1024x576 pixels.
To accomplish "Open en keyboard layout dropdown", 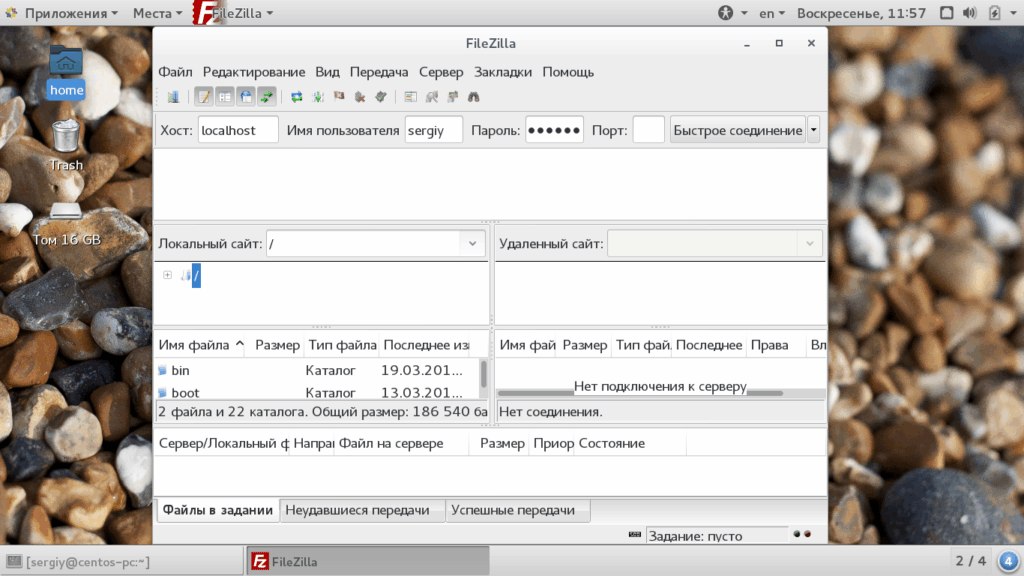I will click(x=772, y=13).
